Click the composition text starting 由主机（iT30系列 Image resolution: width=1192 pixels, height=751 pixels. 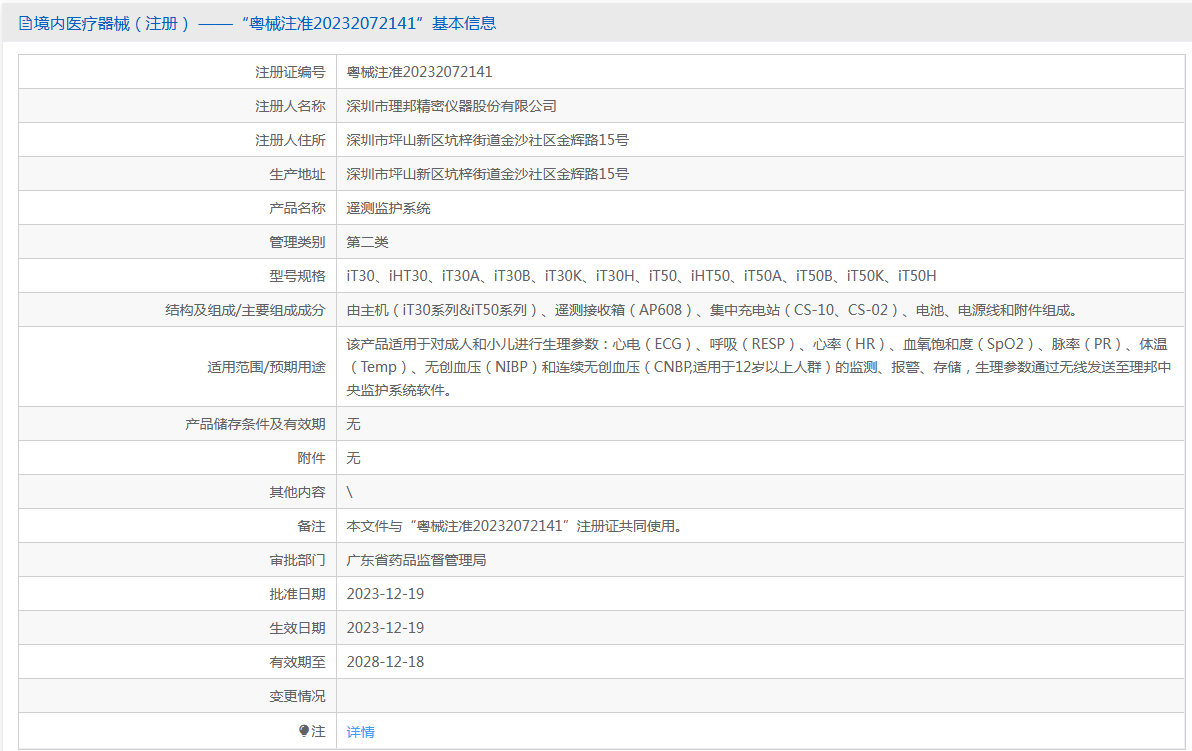(x=712, y=310)
